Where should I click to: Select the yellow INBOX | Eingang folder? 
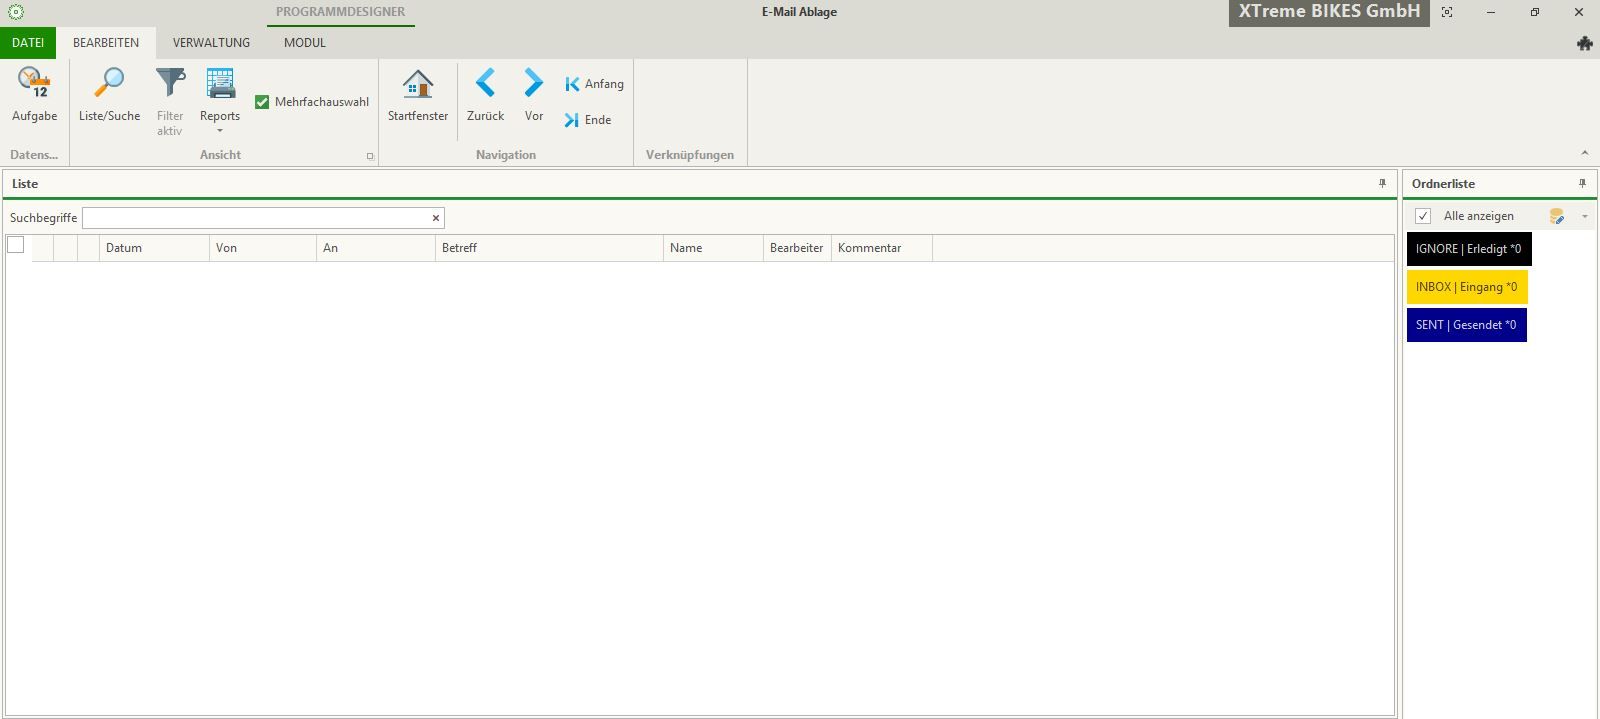[x=1466, y=287]
